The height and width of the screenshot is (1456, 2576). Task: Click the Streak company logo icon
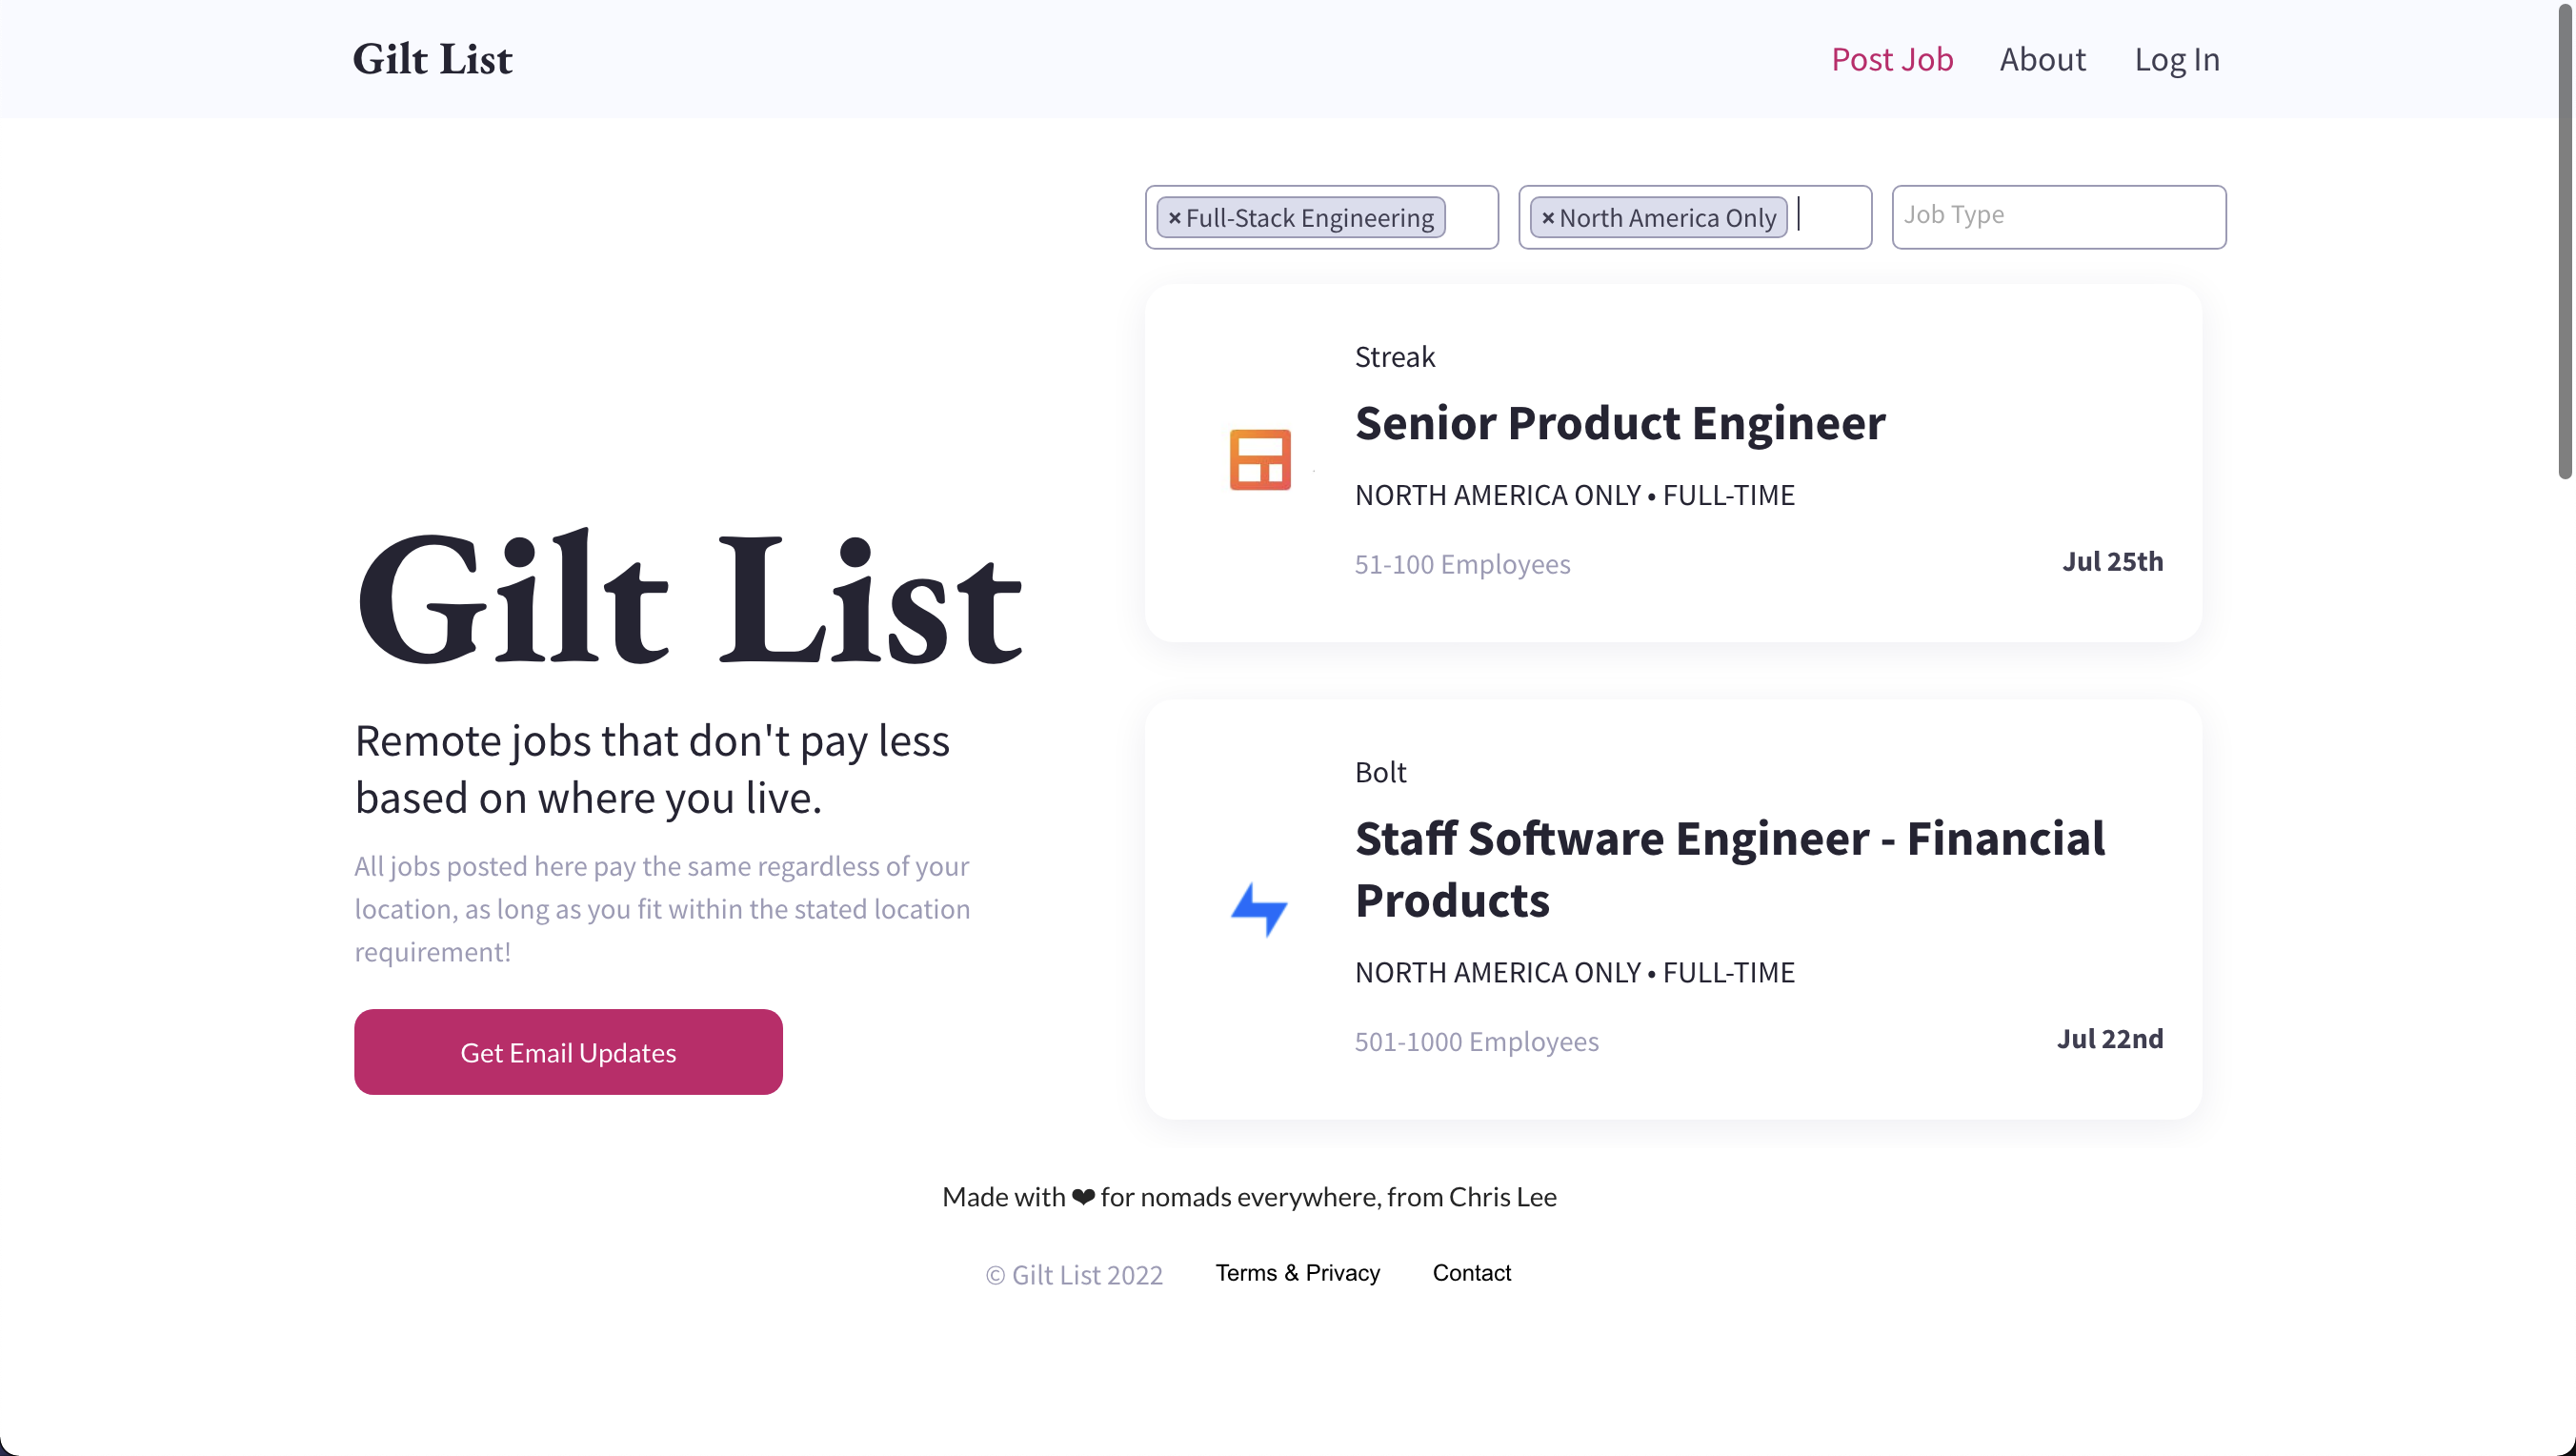pos(1260,460)
